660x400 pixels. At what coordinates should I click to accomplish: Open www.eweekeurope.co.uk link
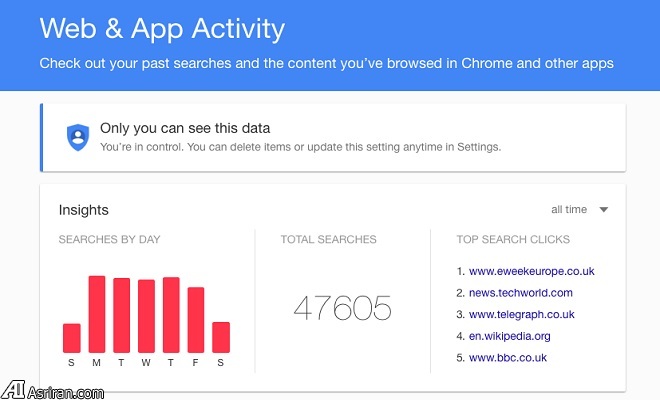click(532, 270)
